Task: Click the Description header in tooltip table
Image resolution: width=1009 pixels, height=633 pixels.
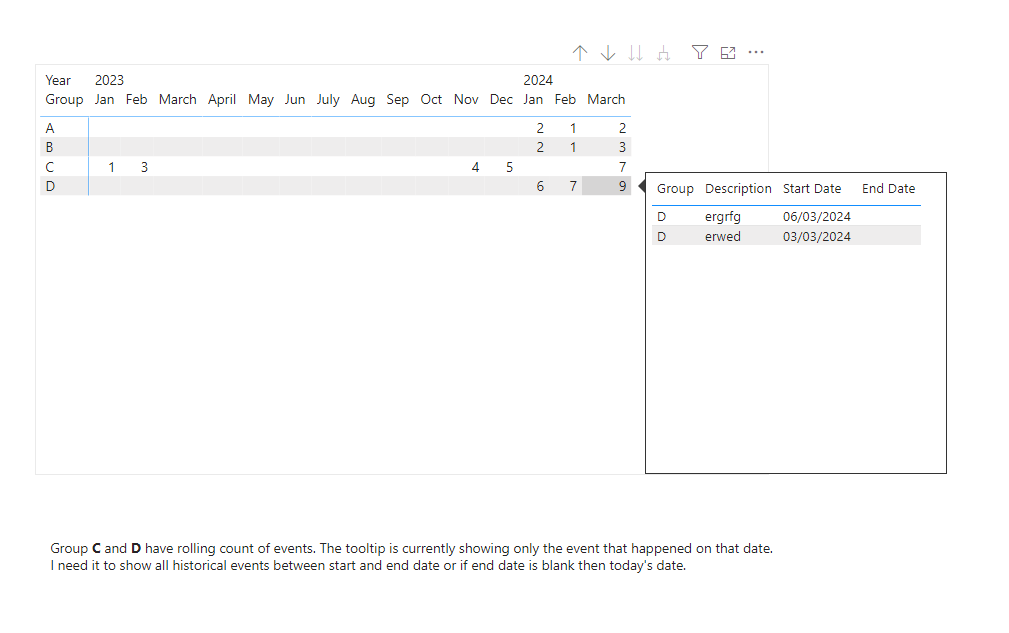Action: pos(738,188)
